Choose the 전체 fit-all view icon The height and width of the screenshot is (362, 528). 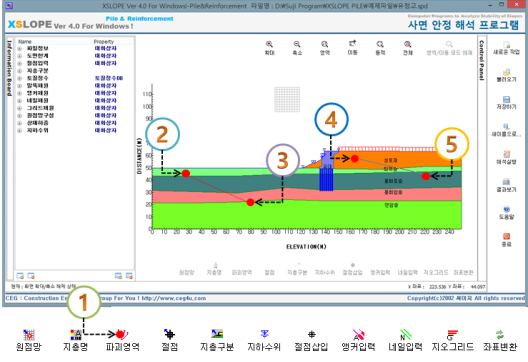point(407,44)
